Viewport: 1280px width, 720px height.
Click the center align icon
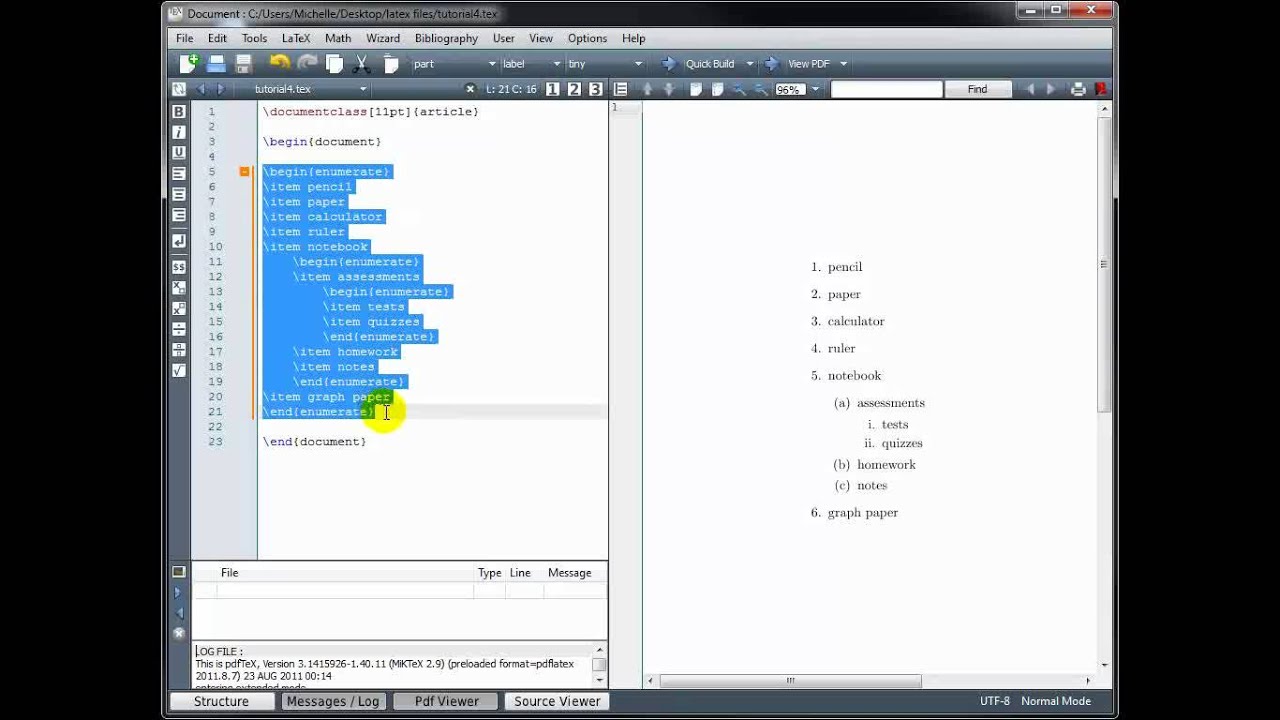click(179, 195)
